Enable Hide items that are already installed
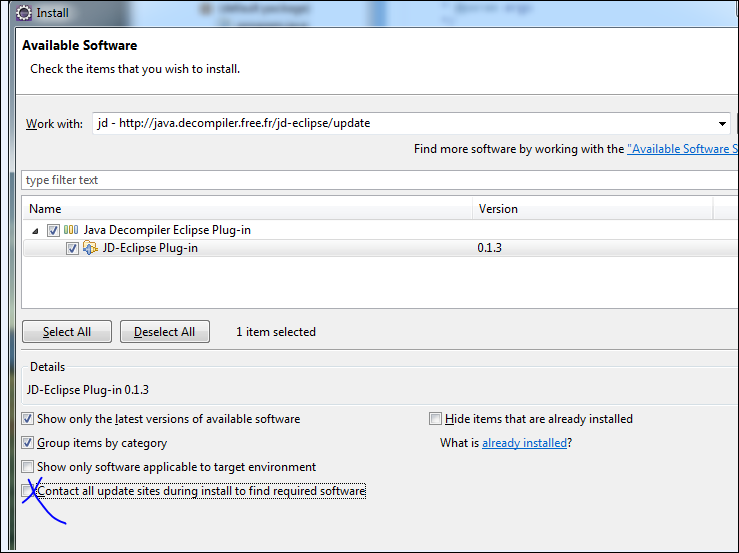The height and width of the screenshot is (553, 739). click(x=435, y=419)
